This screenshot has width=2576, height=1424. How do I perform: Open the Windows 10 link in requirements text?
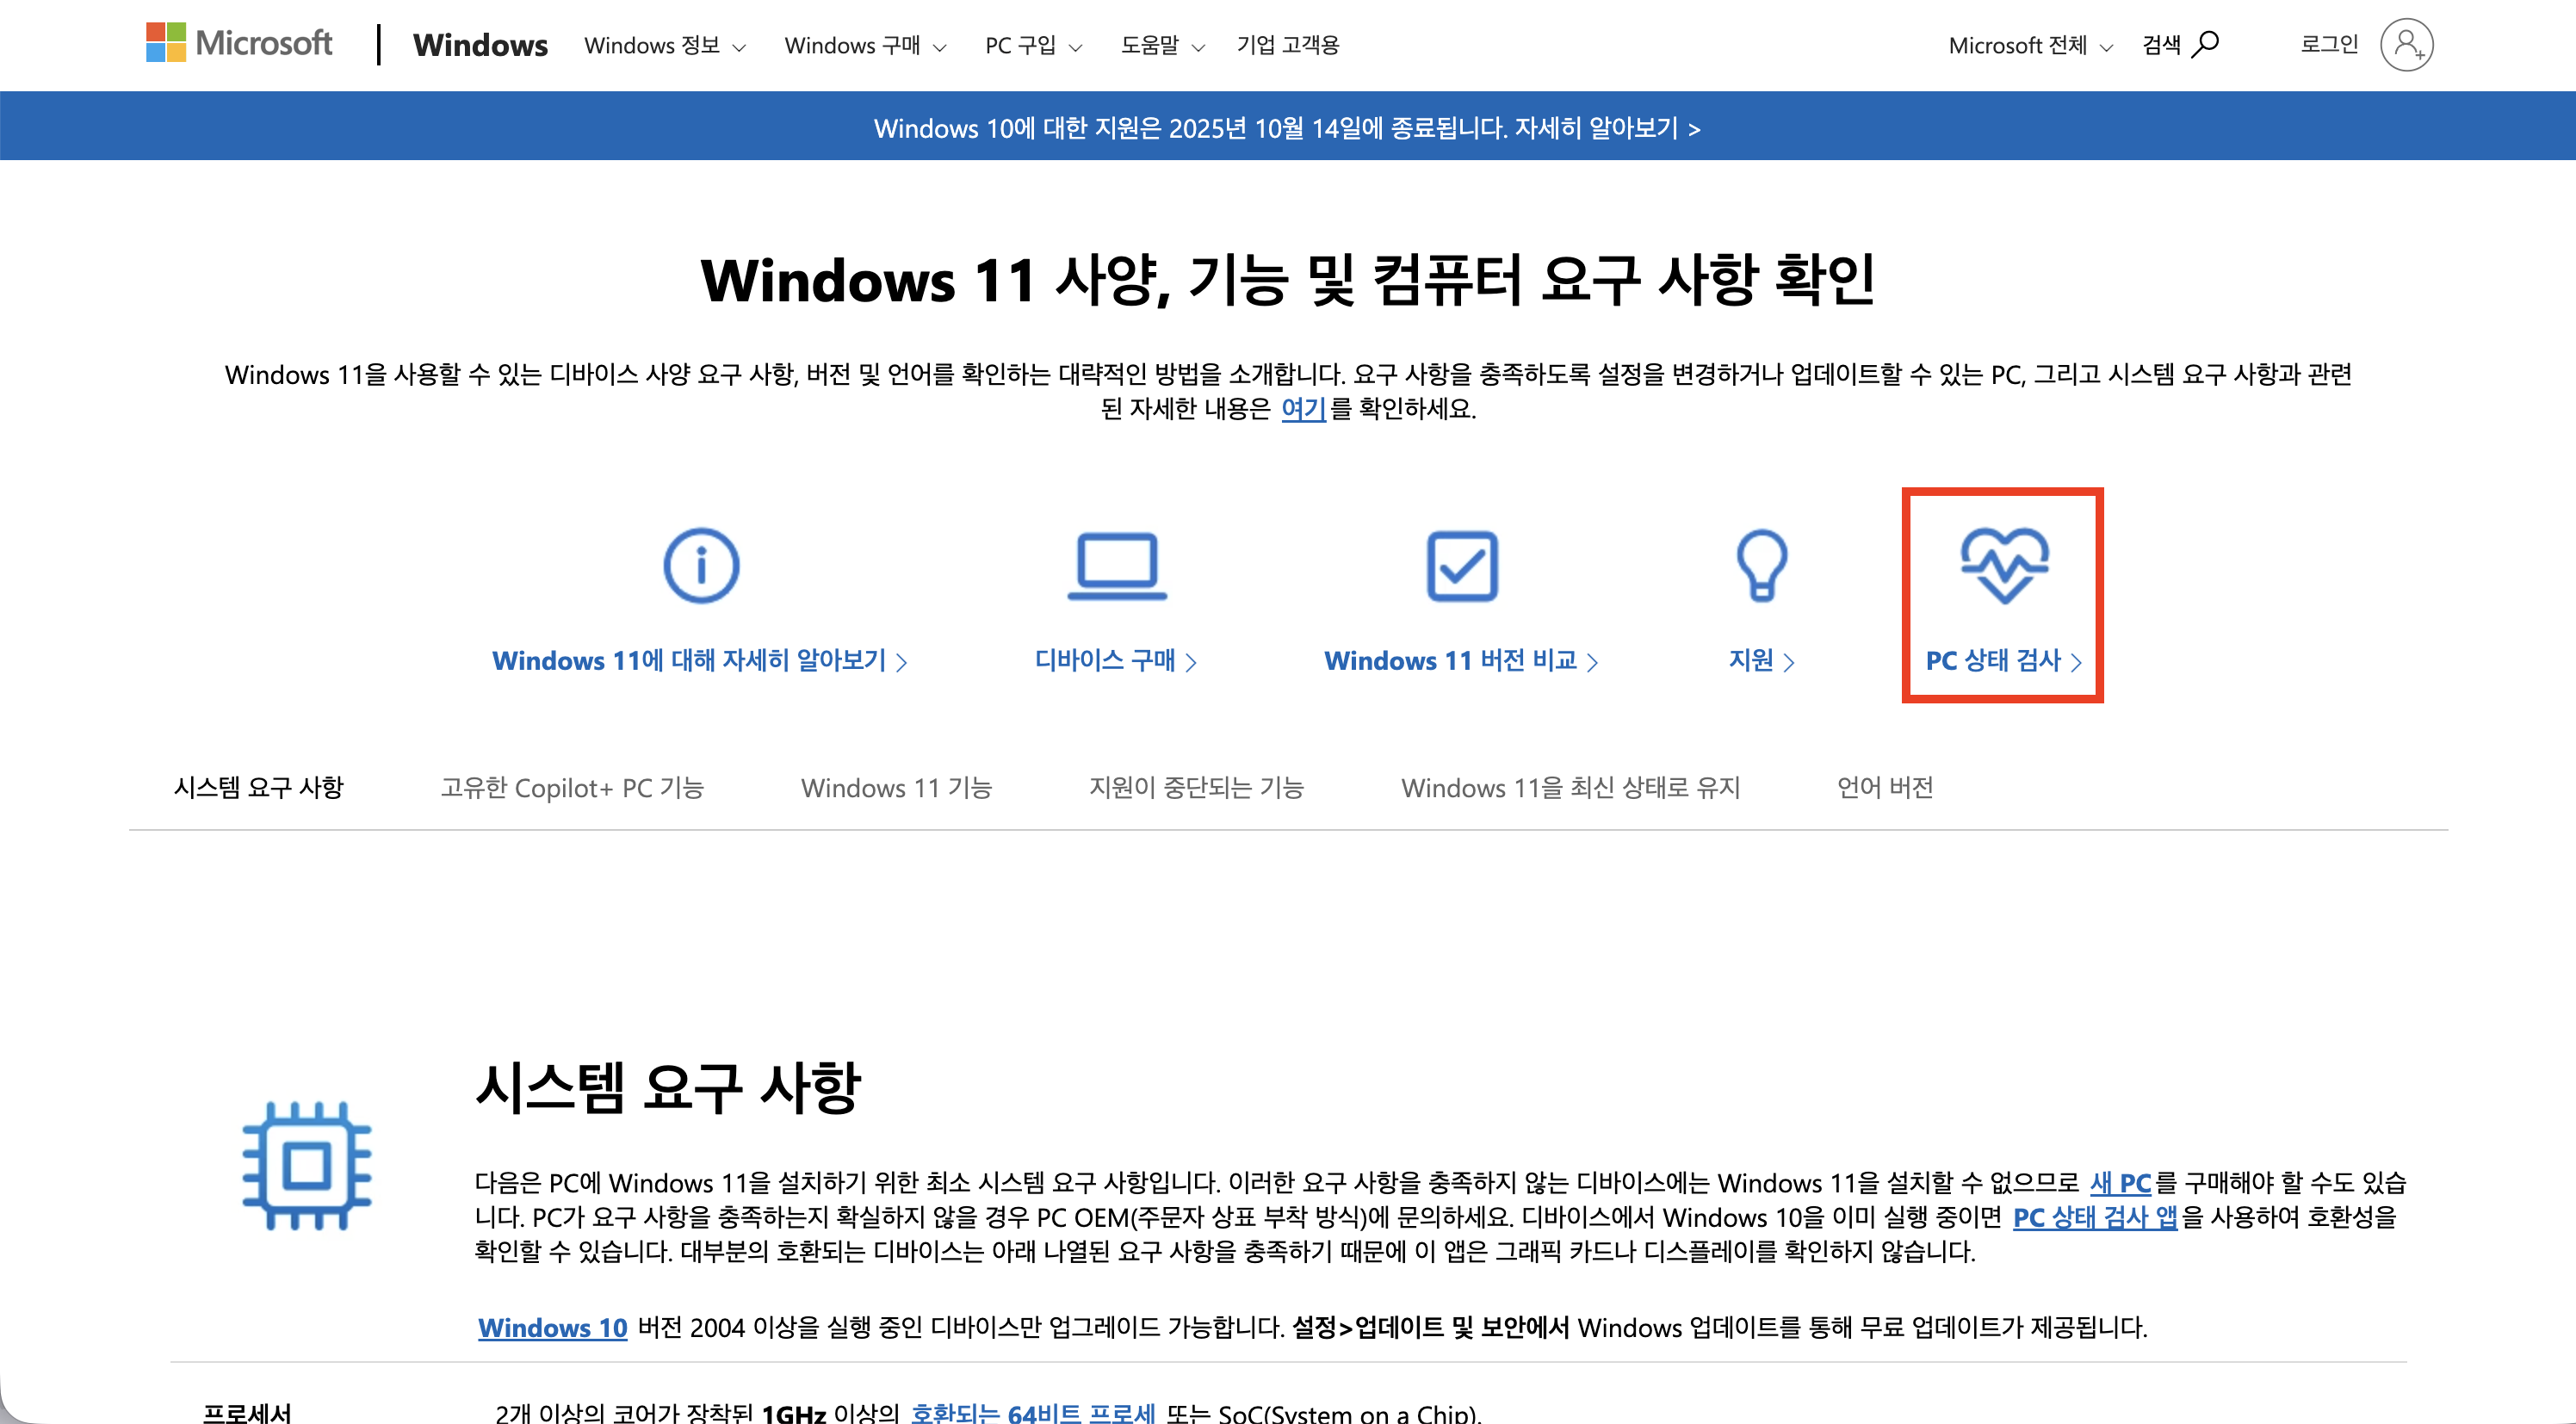552,1327
